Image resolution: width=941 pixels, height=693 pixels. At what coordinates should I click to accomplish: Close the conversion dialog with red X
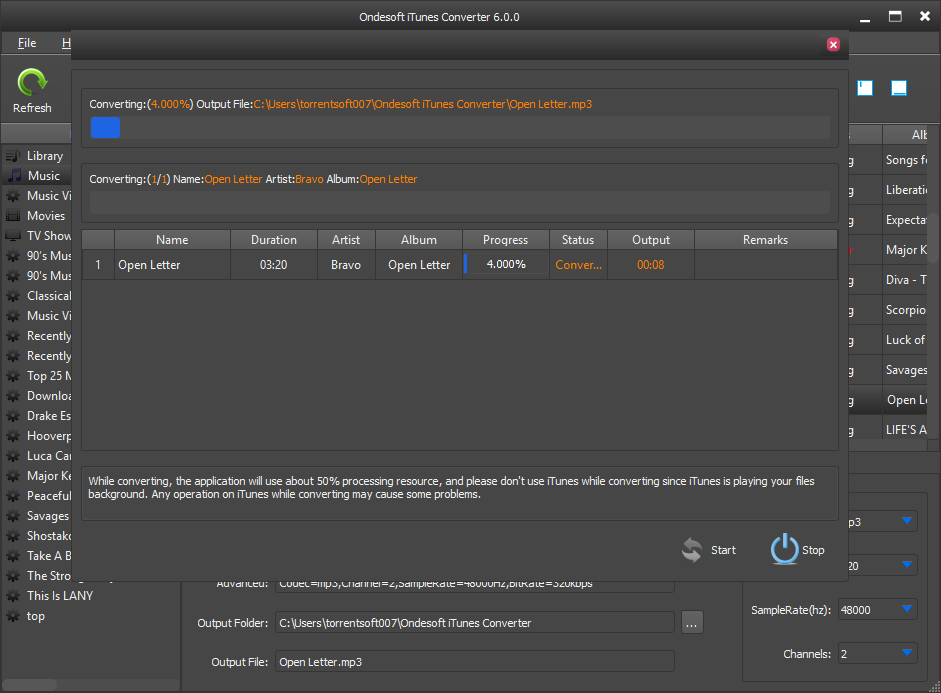pyautogui.click(x=833, y=44)
